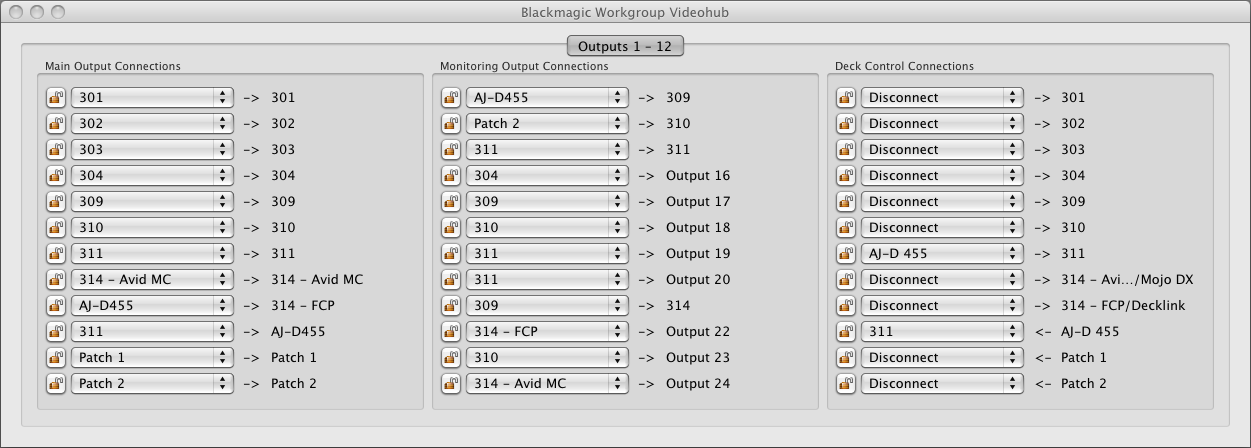Lock the Deck Control AJ-D 455 to 311 row
The image size is (1251, 448).
click(846, 254)
